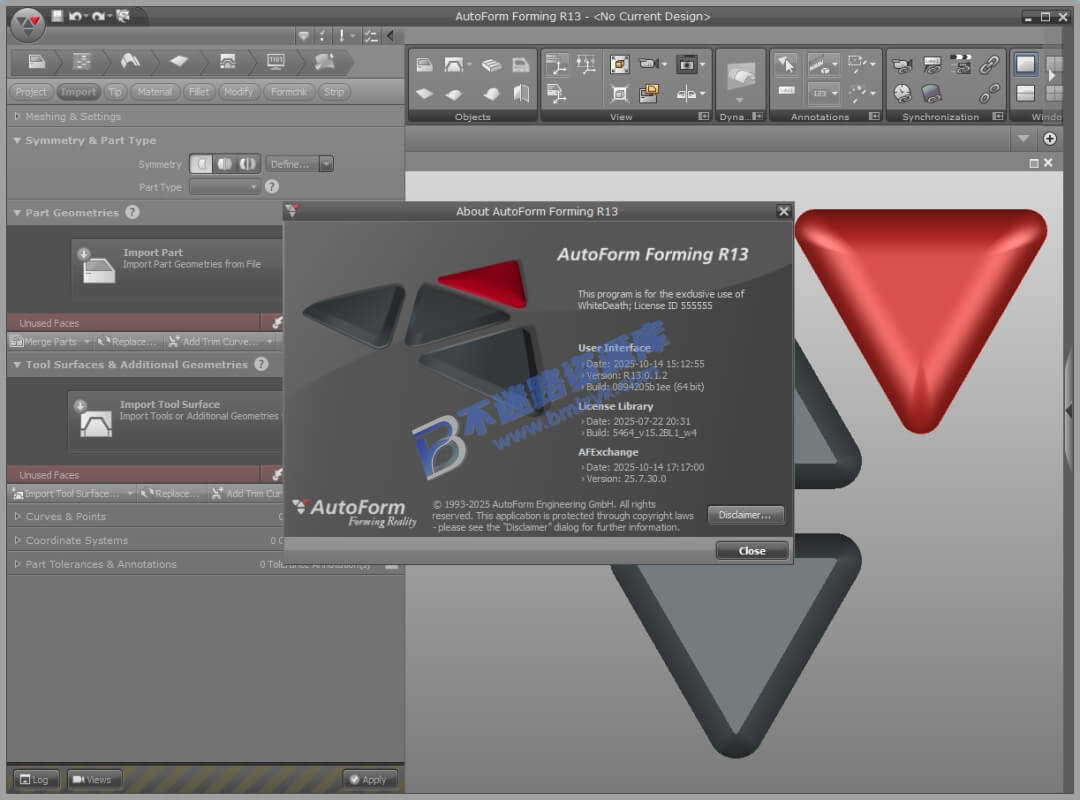Select the double-symmetry third toggle
1080x800 pixels.
pos(248,164)
